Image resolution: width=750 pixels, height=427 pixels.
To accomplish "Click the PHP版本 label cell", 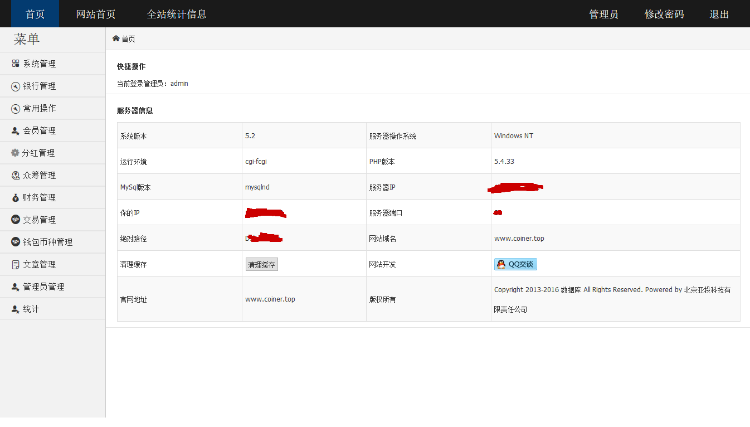I will click(x=429, y=161).
